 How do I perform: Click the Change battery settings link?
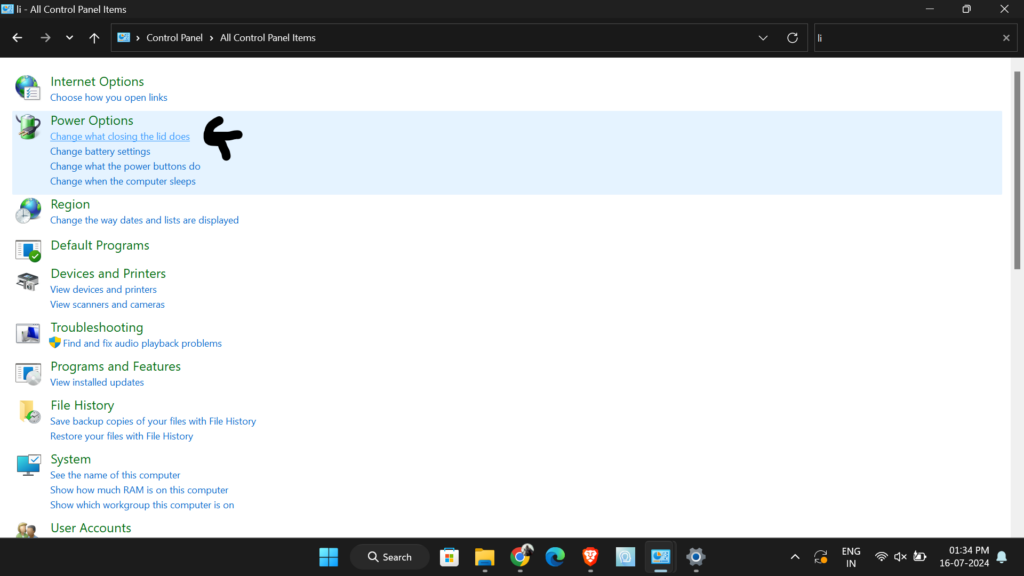(x=100, y=151)
